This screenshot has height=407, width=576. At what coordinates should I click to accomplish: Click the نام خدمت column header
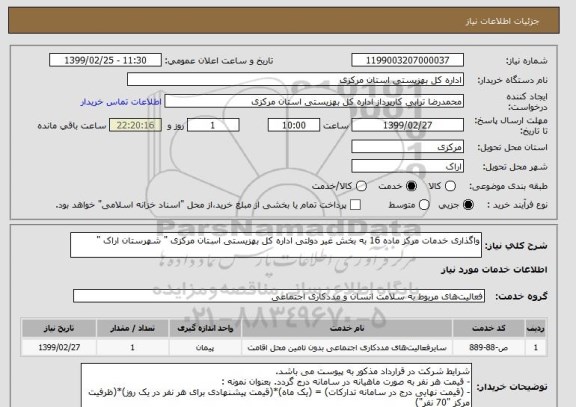click(347, 328)
